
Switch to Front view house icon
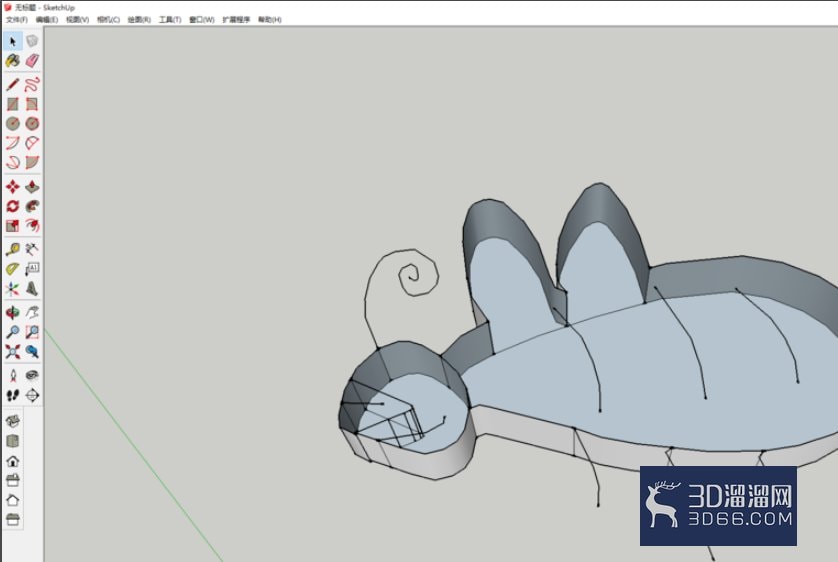(13, 460)
